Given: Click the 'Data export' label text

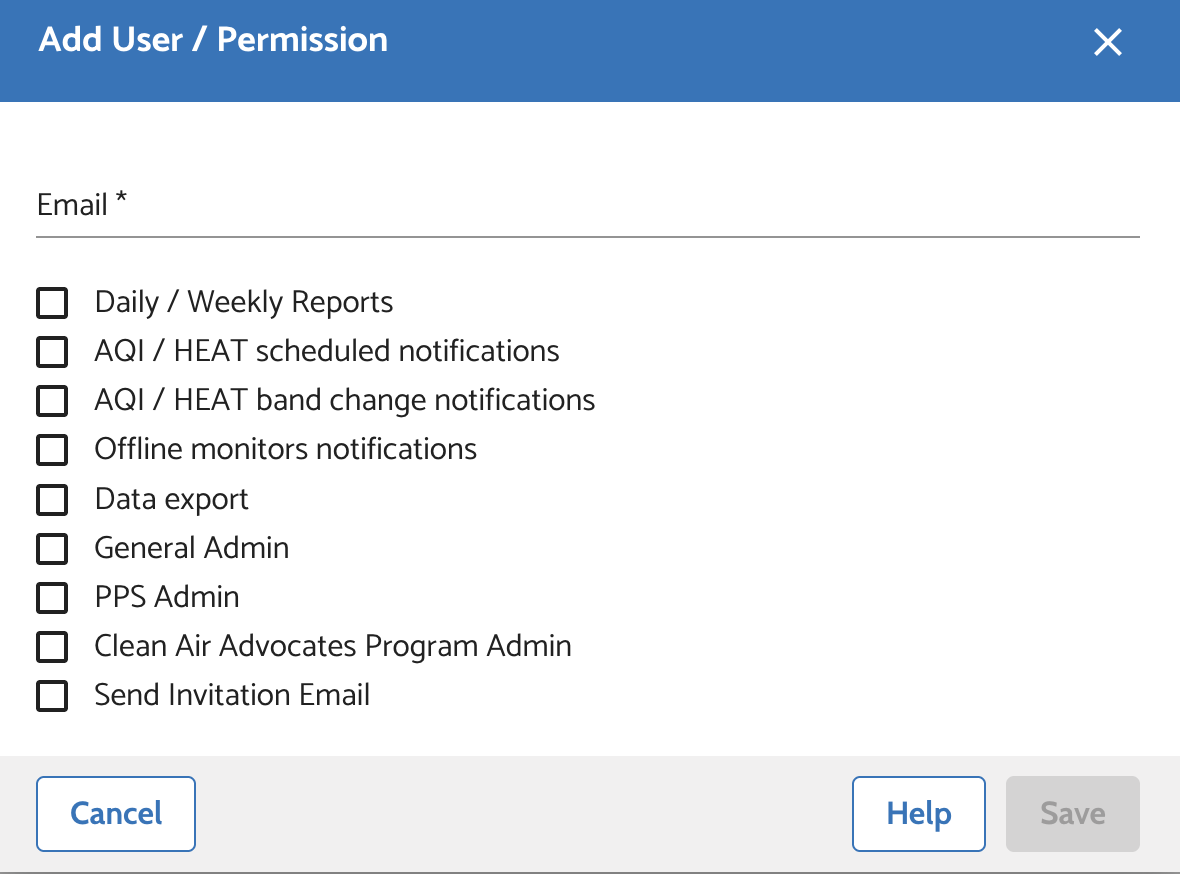Looking at the screenshot, I should point(171,499).
